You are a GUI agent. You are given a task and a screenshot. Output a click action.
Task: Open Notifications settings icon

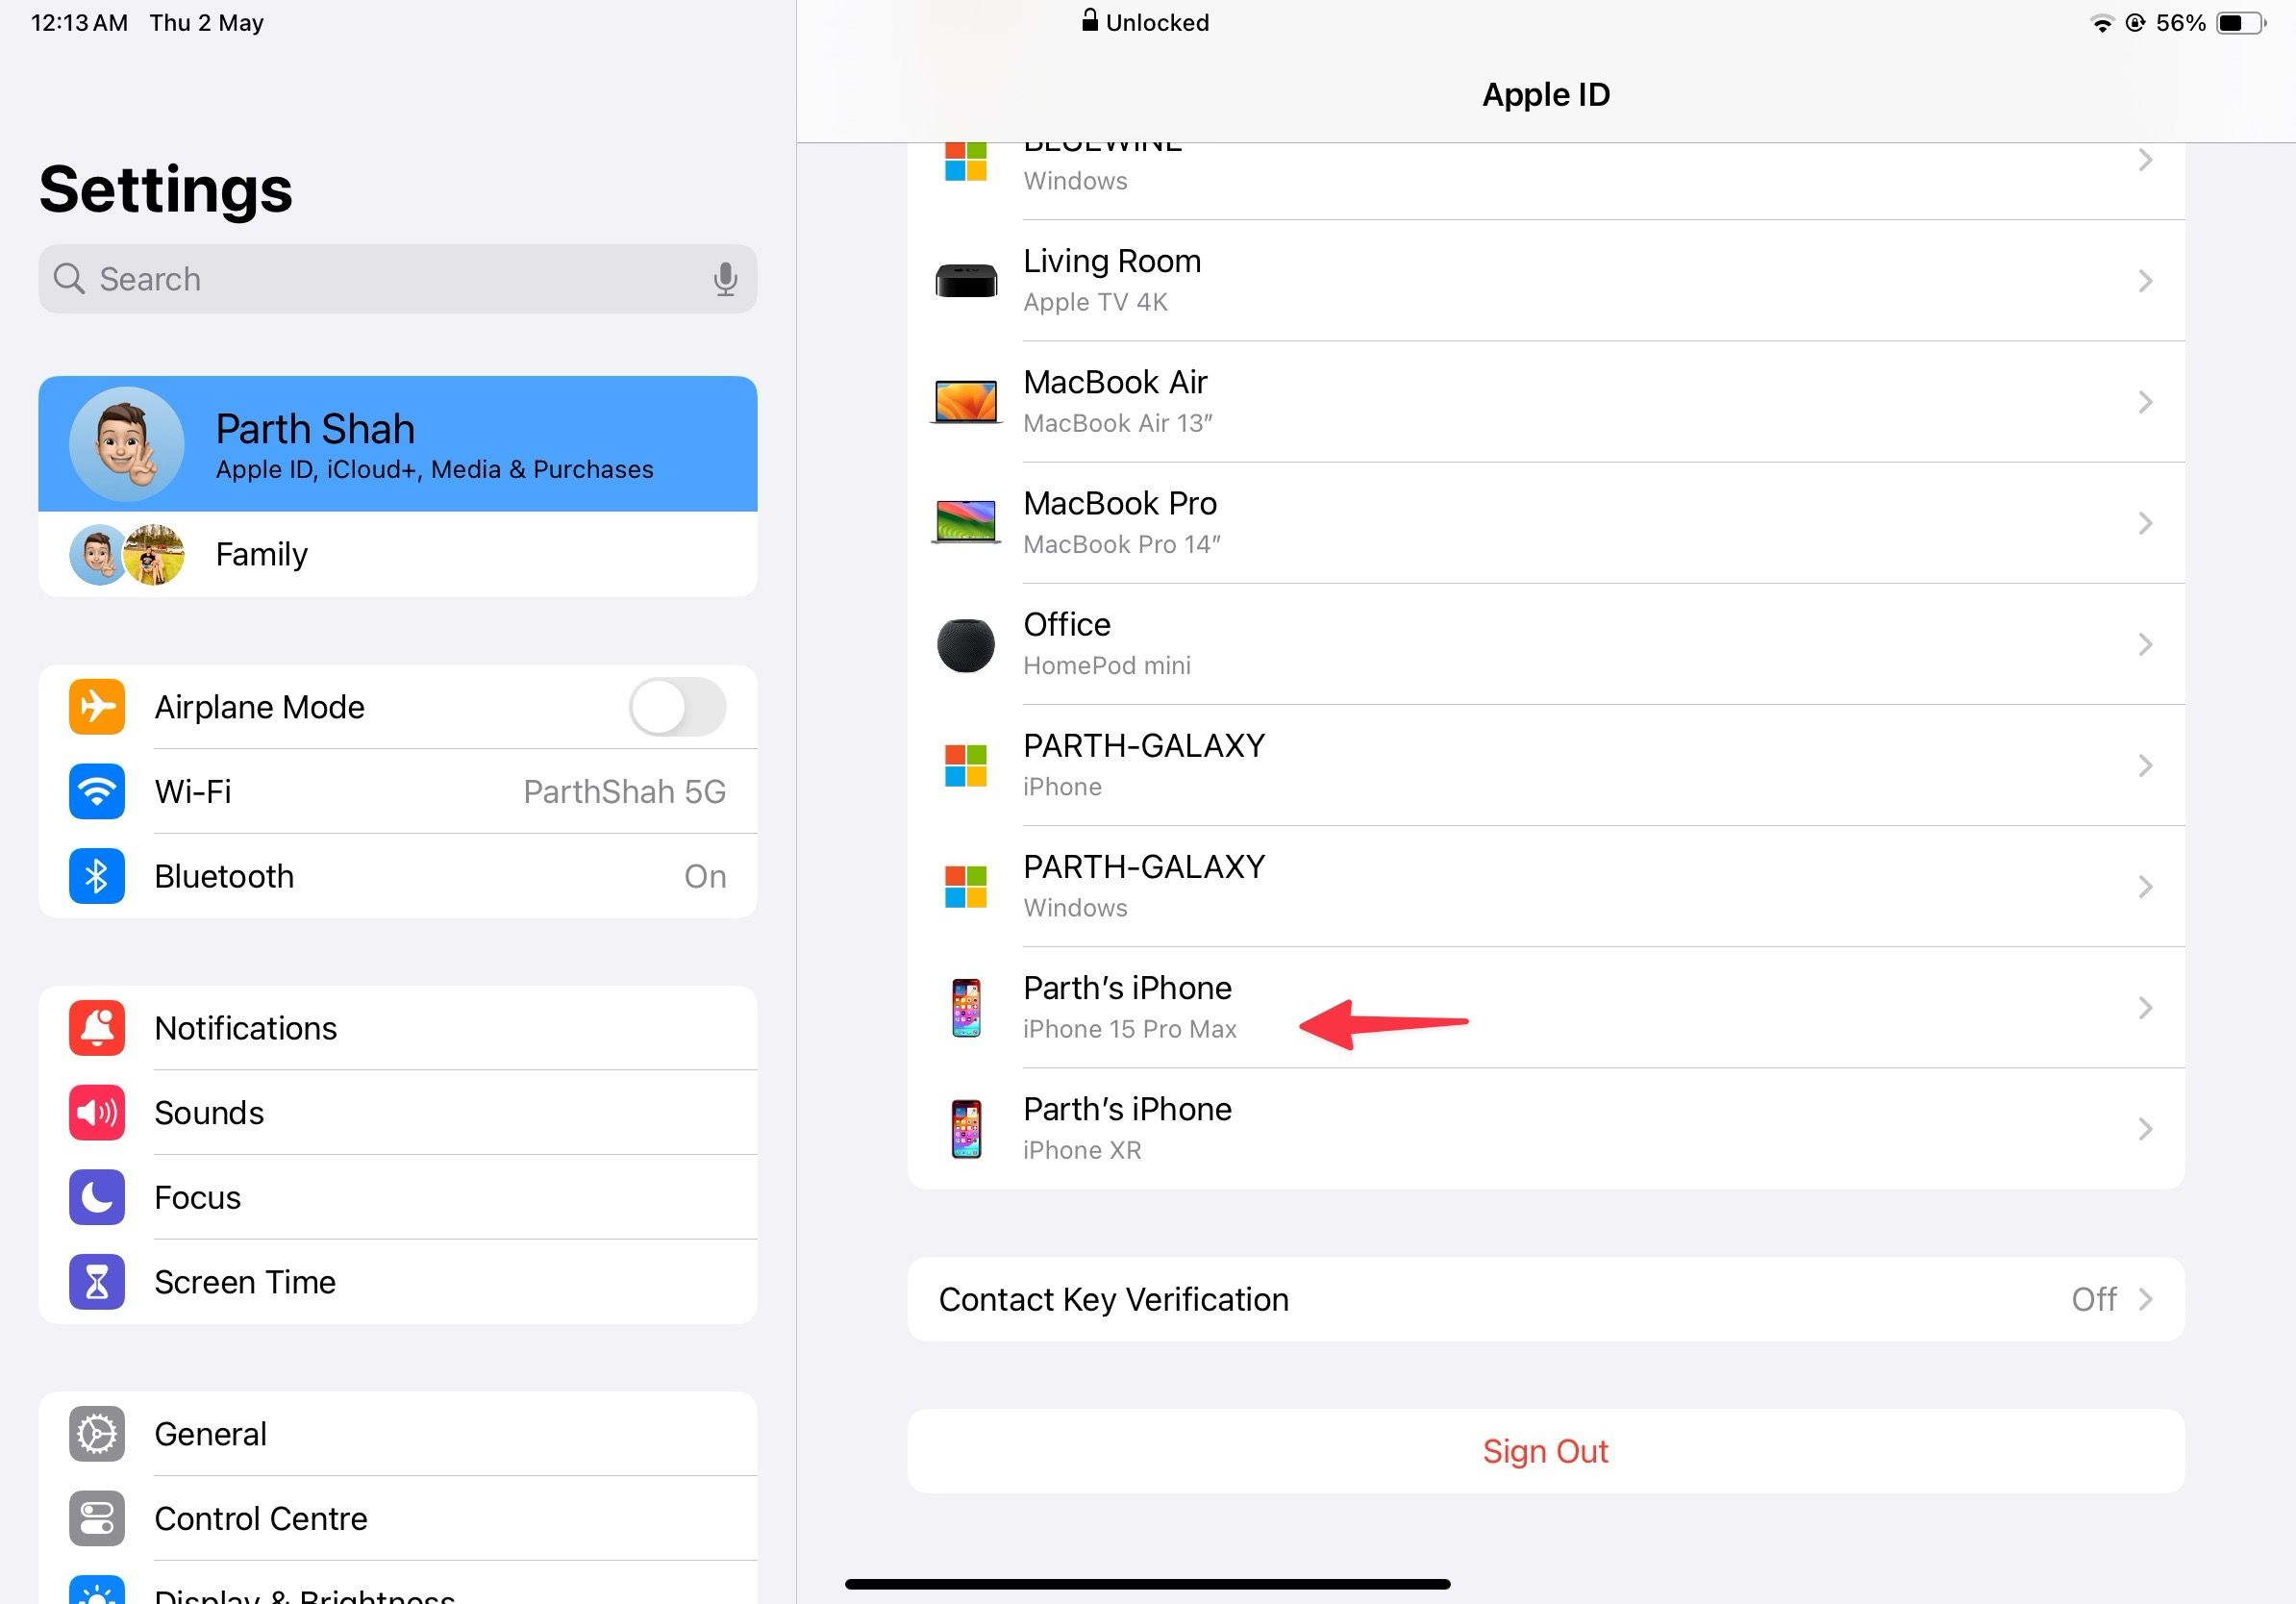(94, 1028)
